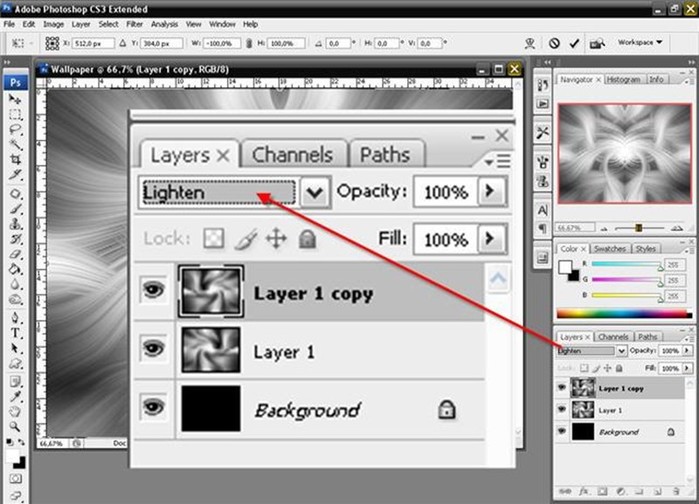This screenshot has height=504, width=699.
Task: Click Navigator zoom in mountains button
Action: point(677,228)
